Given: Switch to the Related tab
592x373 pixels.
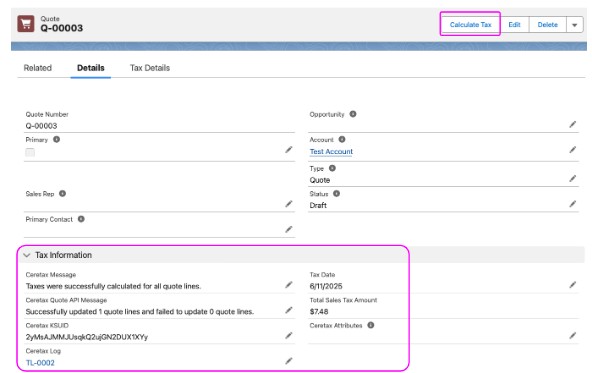Looking at the screenshot, I should coord(37,68).
